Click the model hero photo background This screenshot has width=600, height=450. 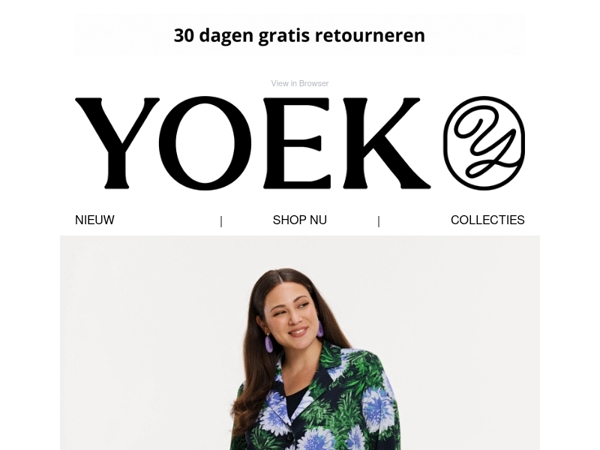(x=134, y=325)
